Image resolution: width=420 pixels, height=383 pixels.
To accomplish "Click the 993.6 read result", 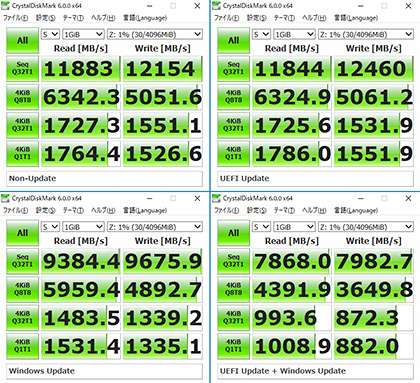I will pos(292,318).
